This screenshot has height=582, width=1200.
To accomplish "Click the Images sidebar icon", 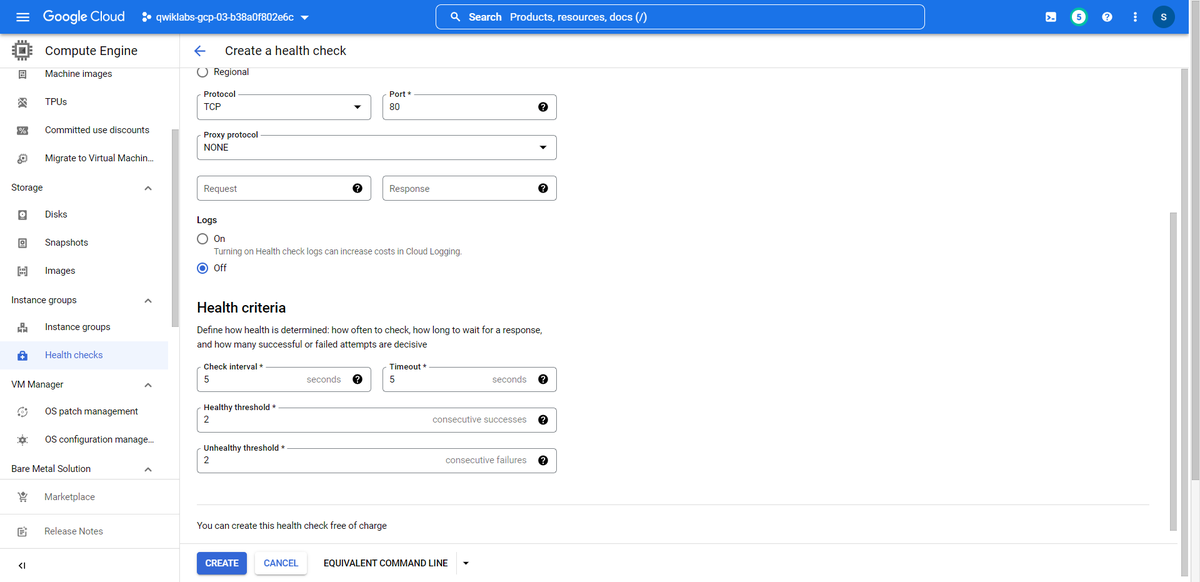I will tap(22, 271).
